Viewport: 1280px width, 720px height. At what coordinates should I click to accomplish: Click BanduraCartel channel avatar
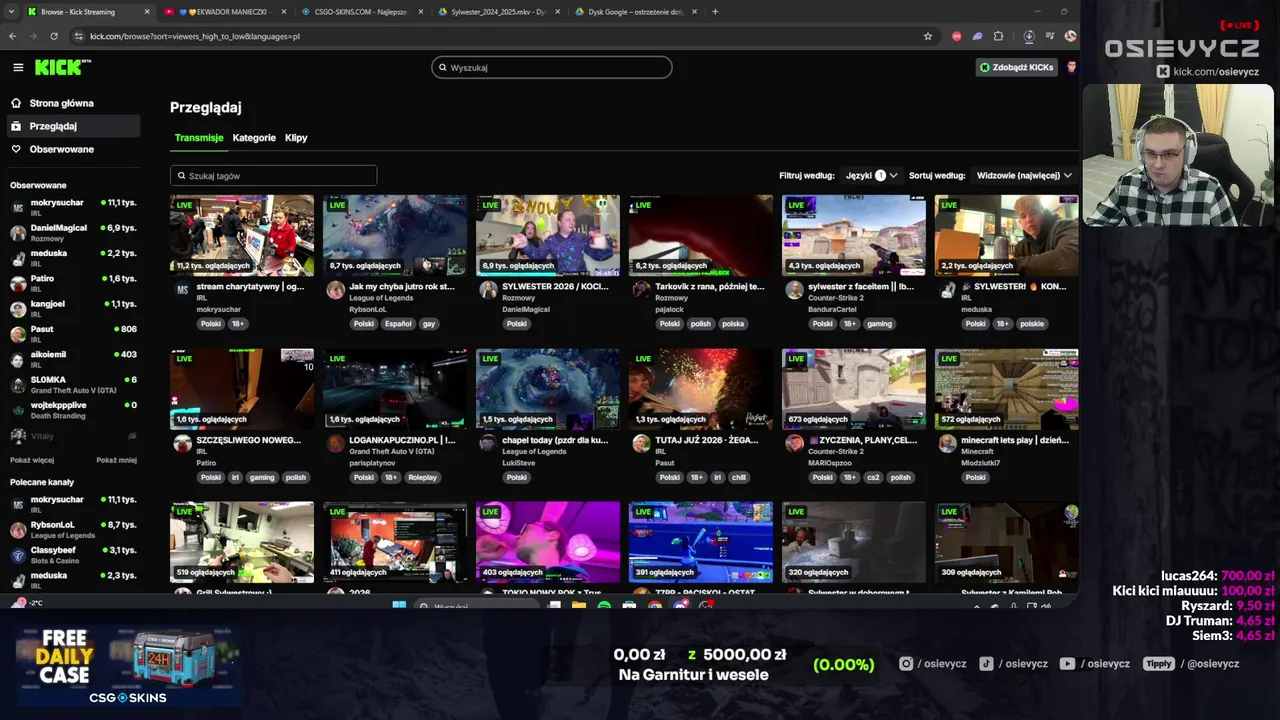[x=794, y=290]
